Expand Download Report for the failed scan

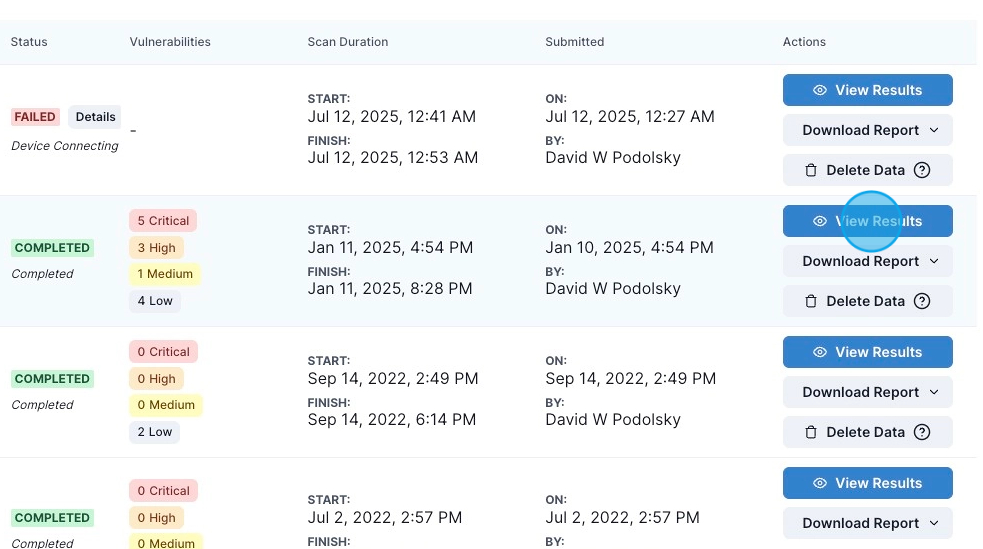pos(868,130)
